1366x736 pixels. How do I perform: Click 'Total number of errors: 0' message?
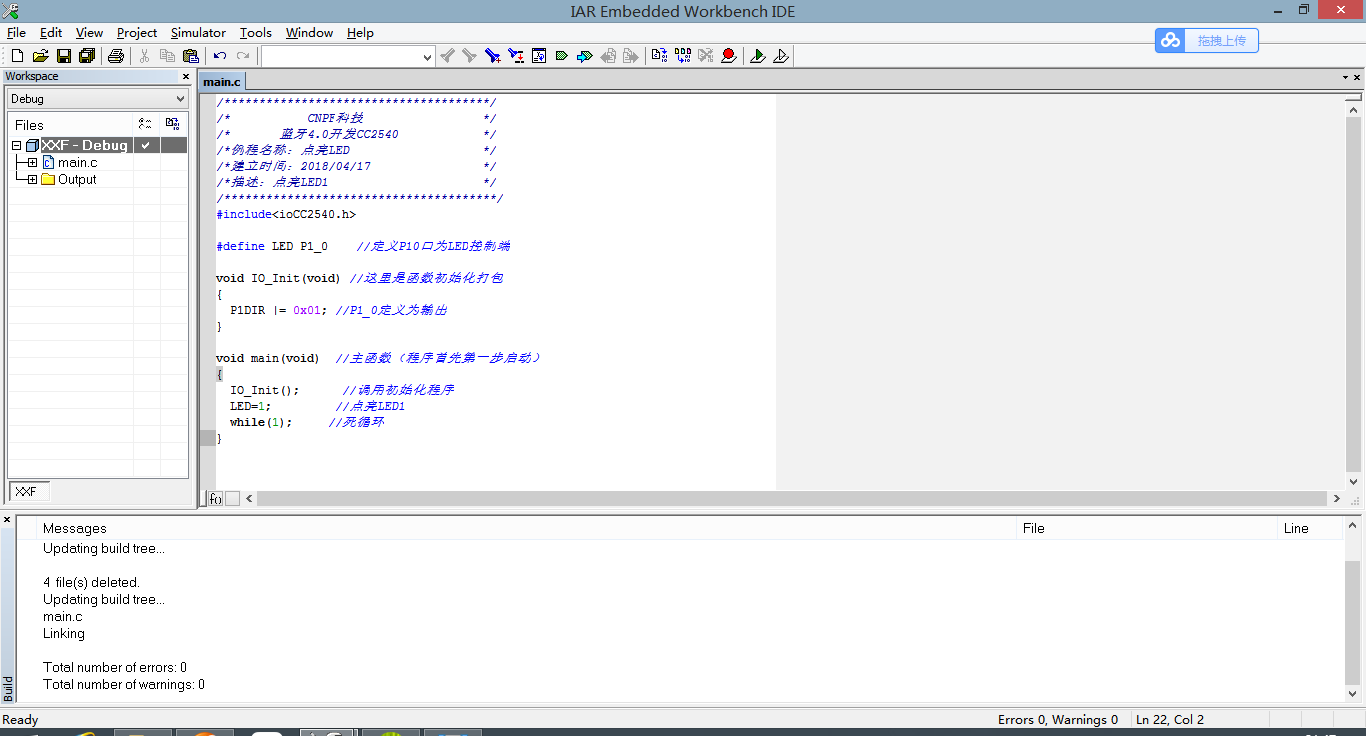pos(115,667)
